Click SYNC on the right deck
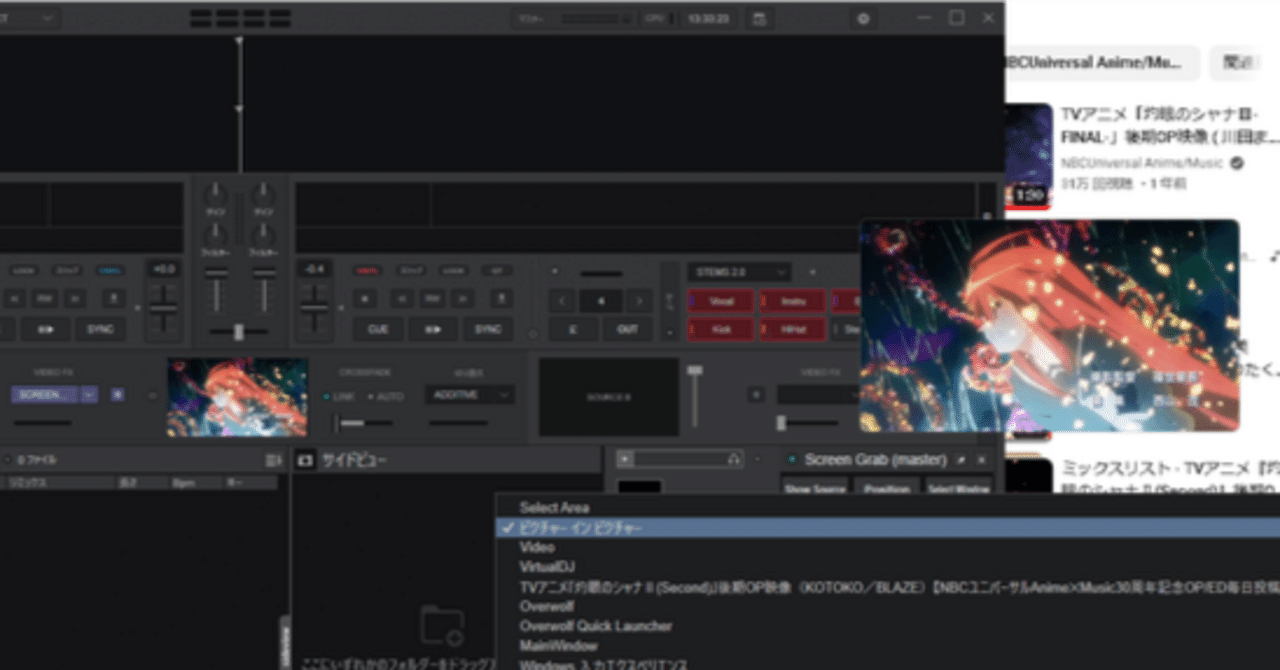The image size is (1280, 670). pos(489,329)
